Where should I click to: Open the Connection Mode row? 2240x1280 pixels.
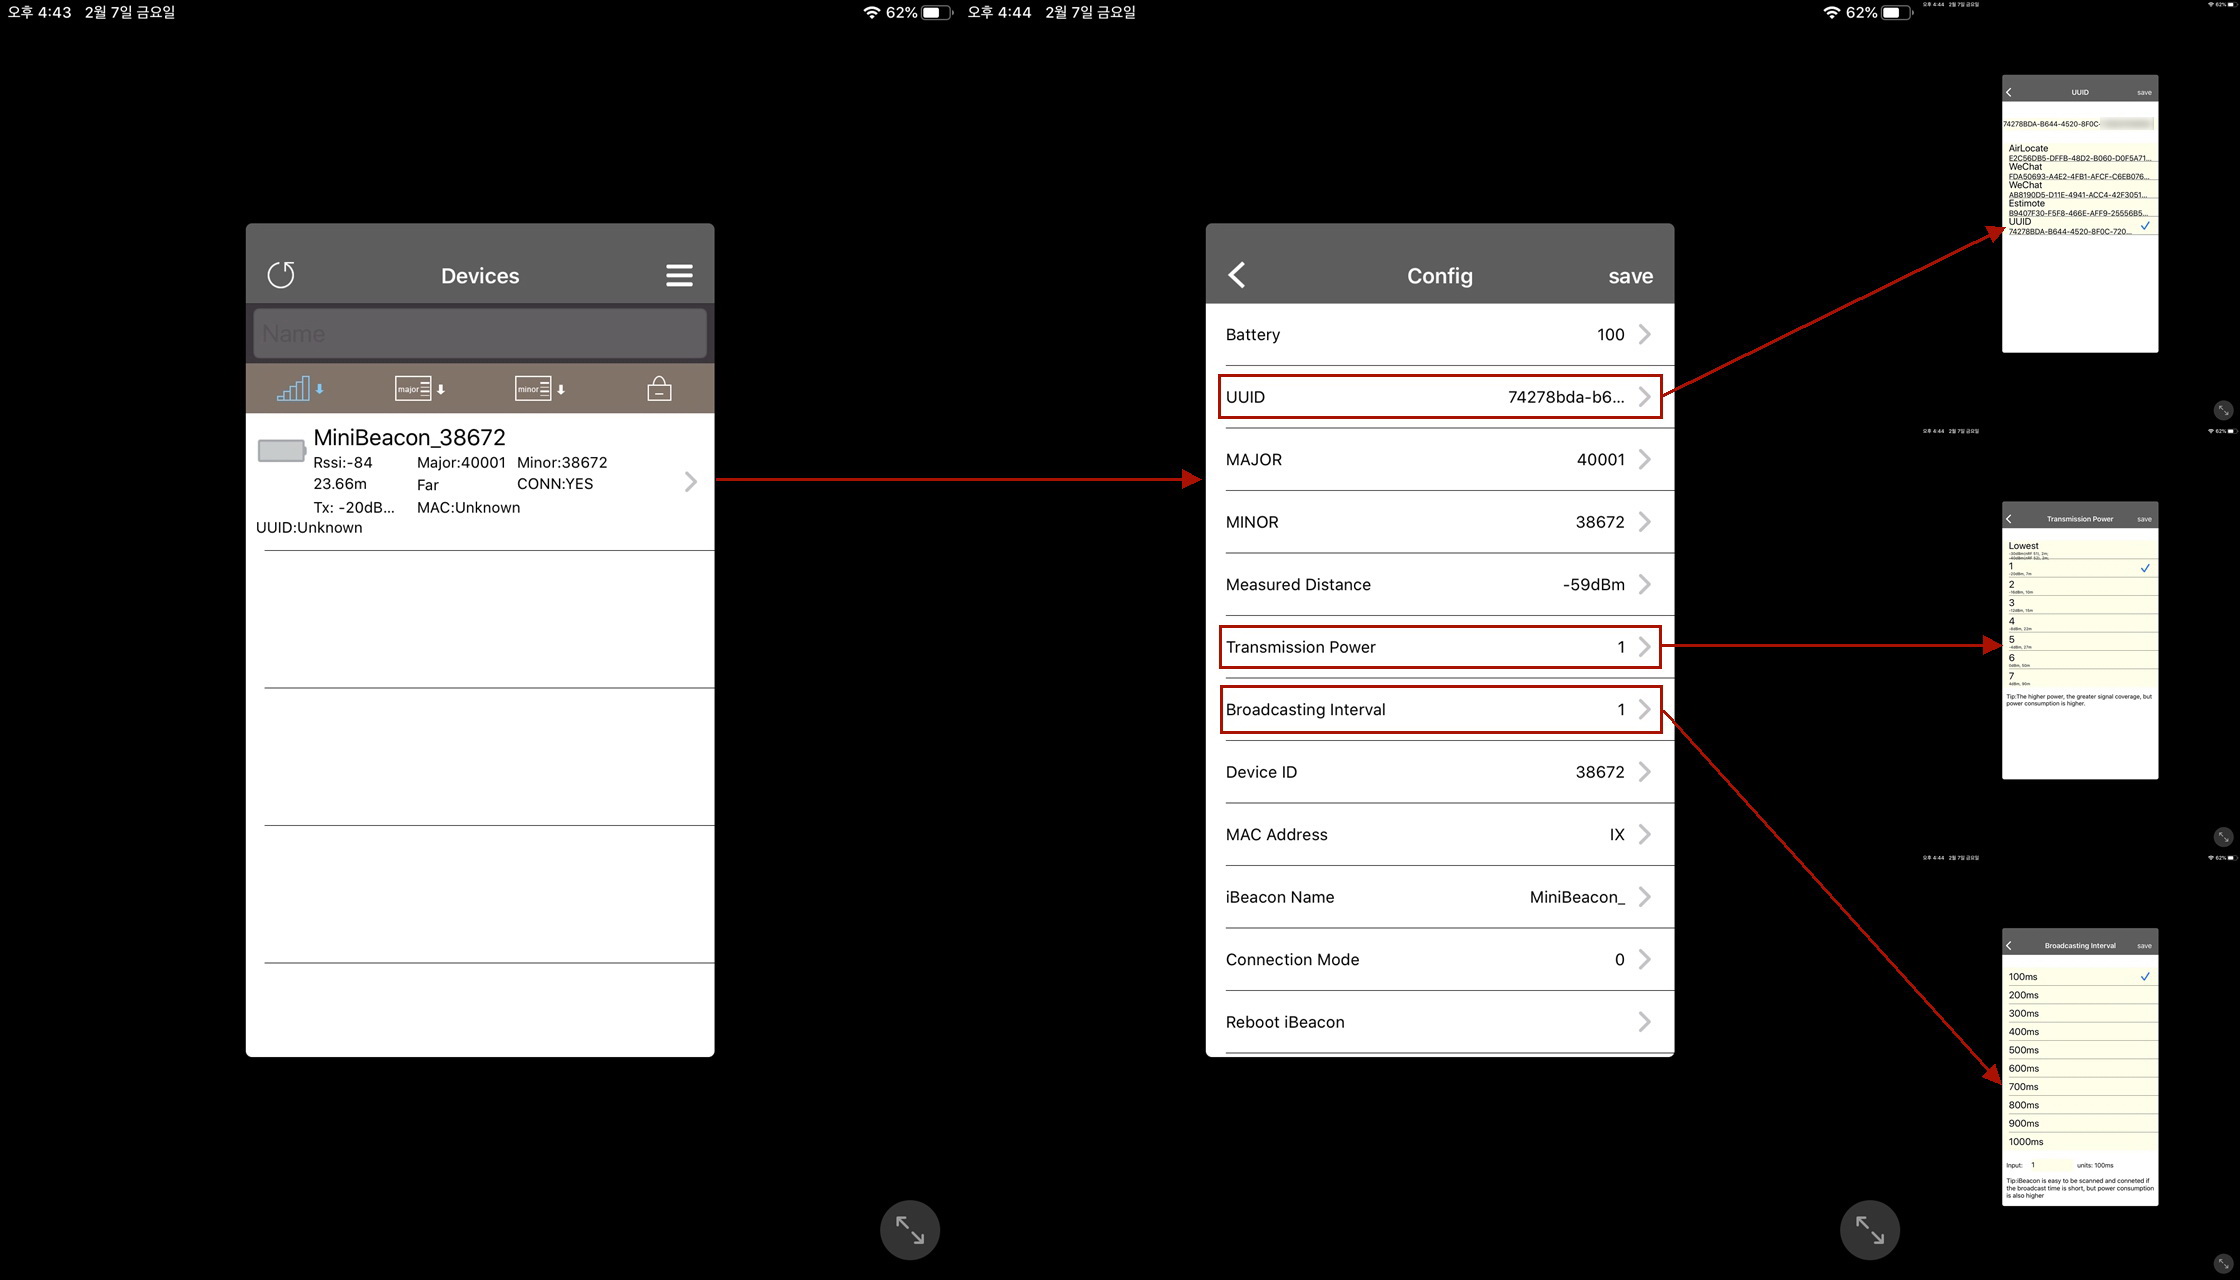click(x=1439, y=960)
